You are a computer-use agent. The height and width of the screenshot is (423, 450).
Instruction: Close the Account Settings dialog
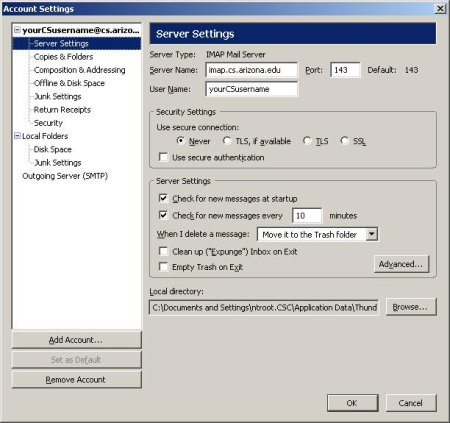pos(440,8)
